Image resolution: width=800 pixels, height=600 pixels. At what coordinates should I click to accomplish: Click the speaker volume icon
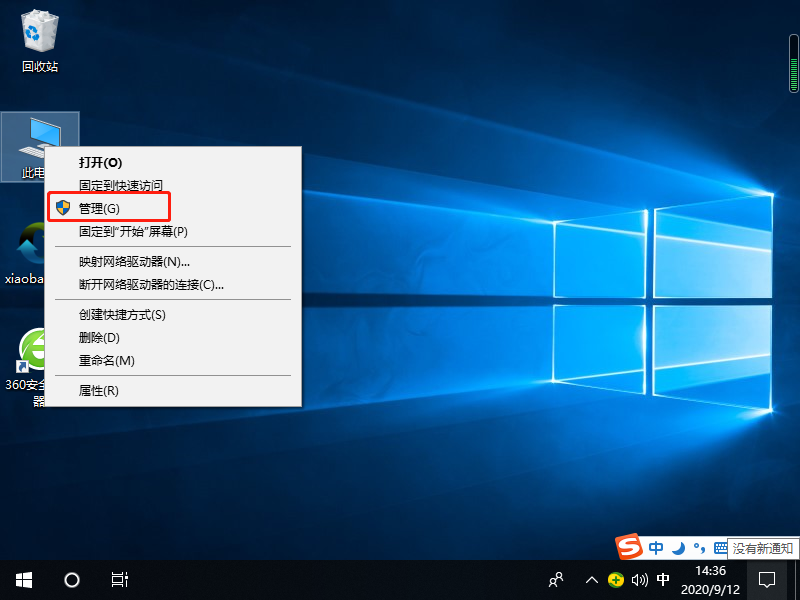640,580
